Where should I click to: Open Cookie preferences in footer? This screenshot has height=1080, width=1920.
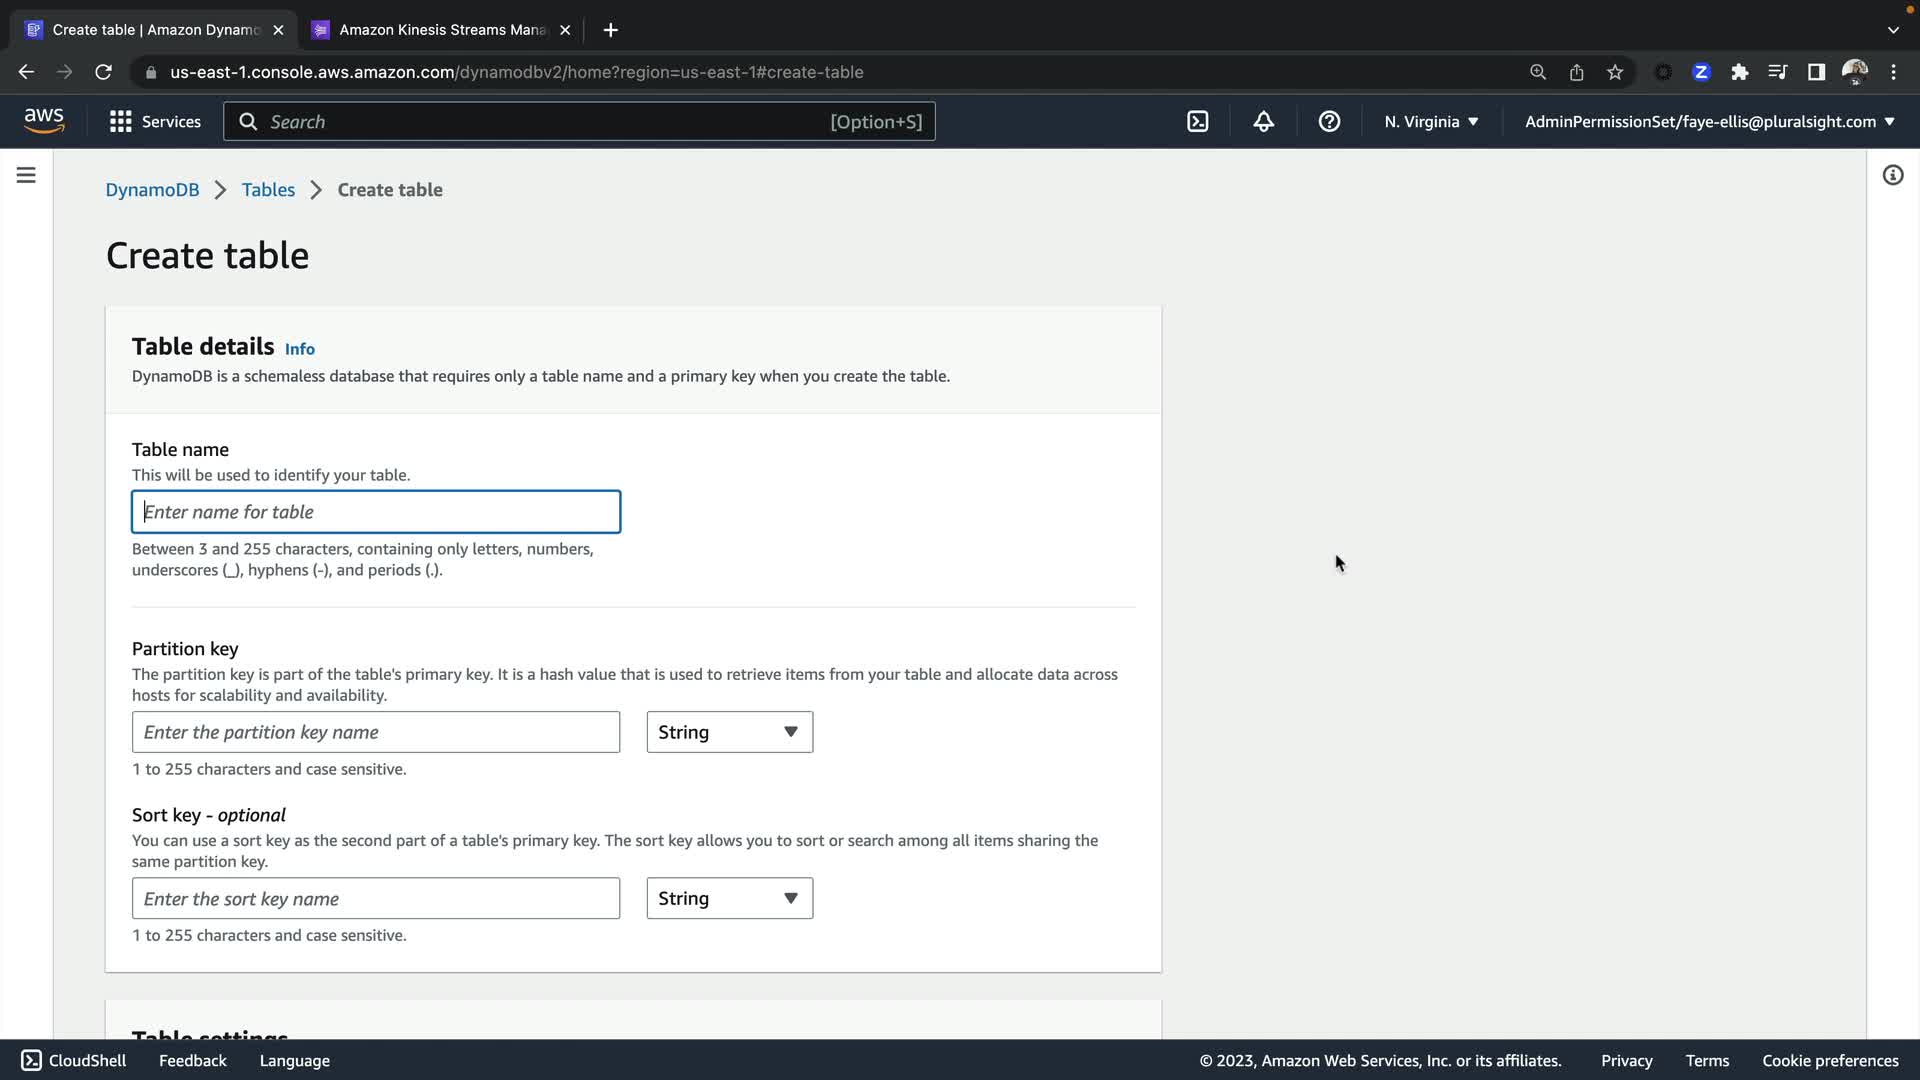click(1829, 1060)
